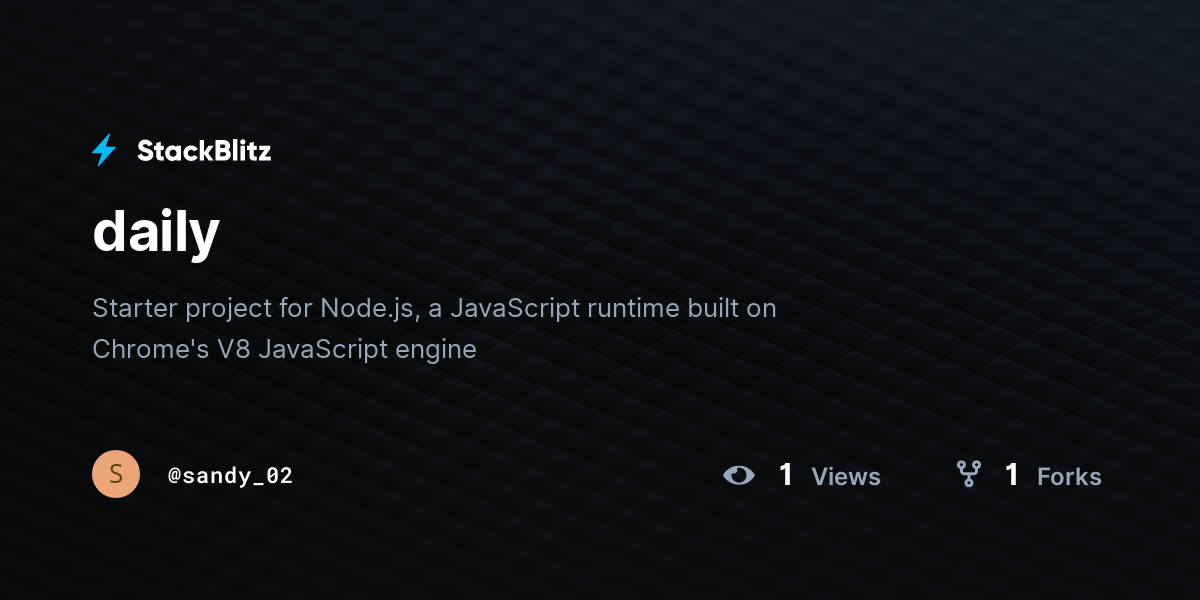Click the StackBlitz lightning bolt logo
The width and height of the screenshot is (1200, 600).
(104, 151)
